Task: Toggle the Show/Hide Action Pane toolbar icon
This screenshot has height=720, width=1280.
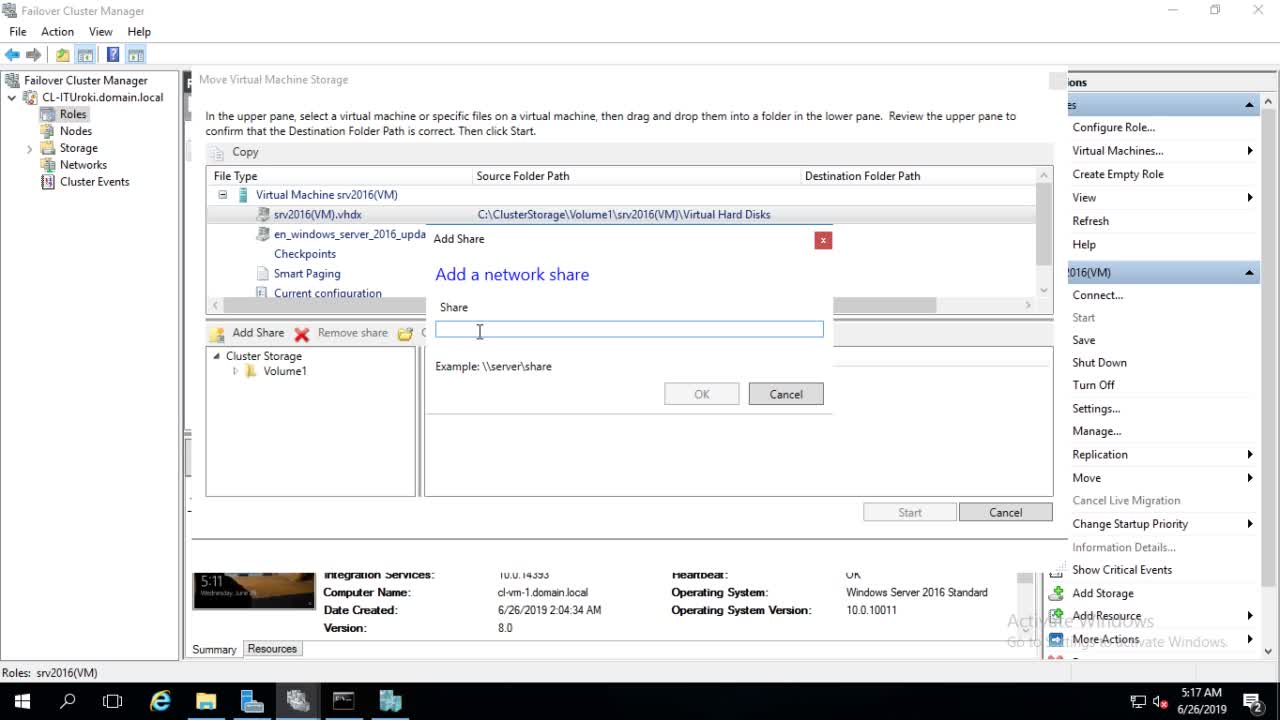Action: point(136,55)
